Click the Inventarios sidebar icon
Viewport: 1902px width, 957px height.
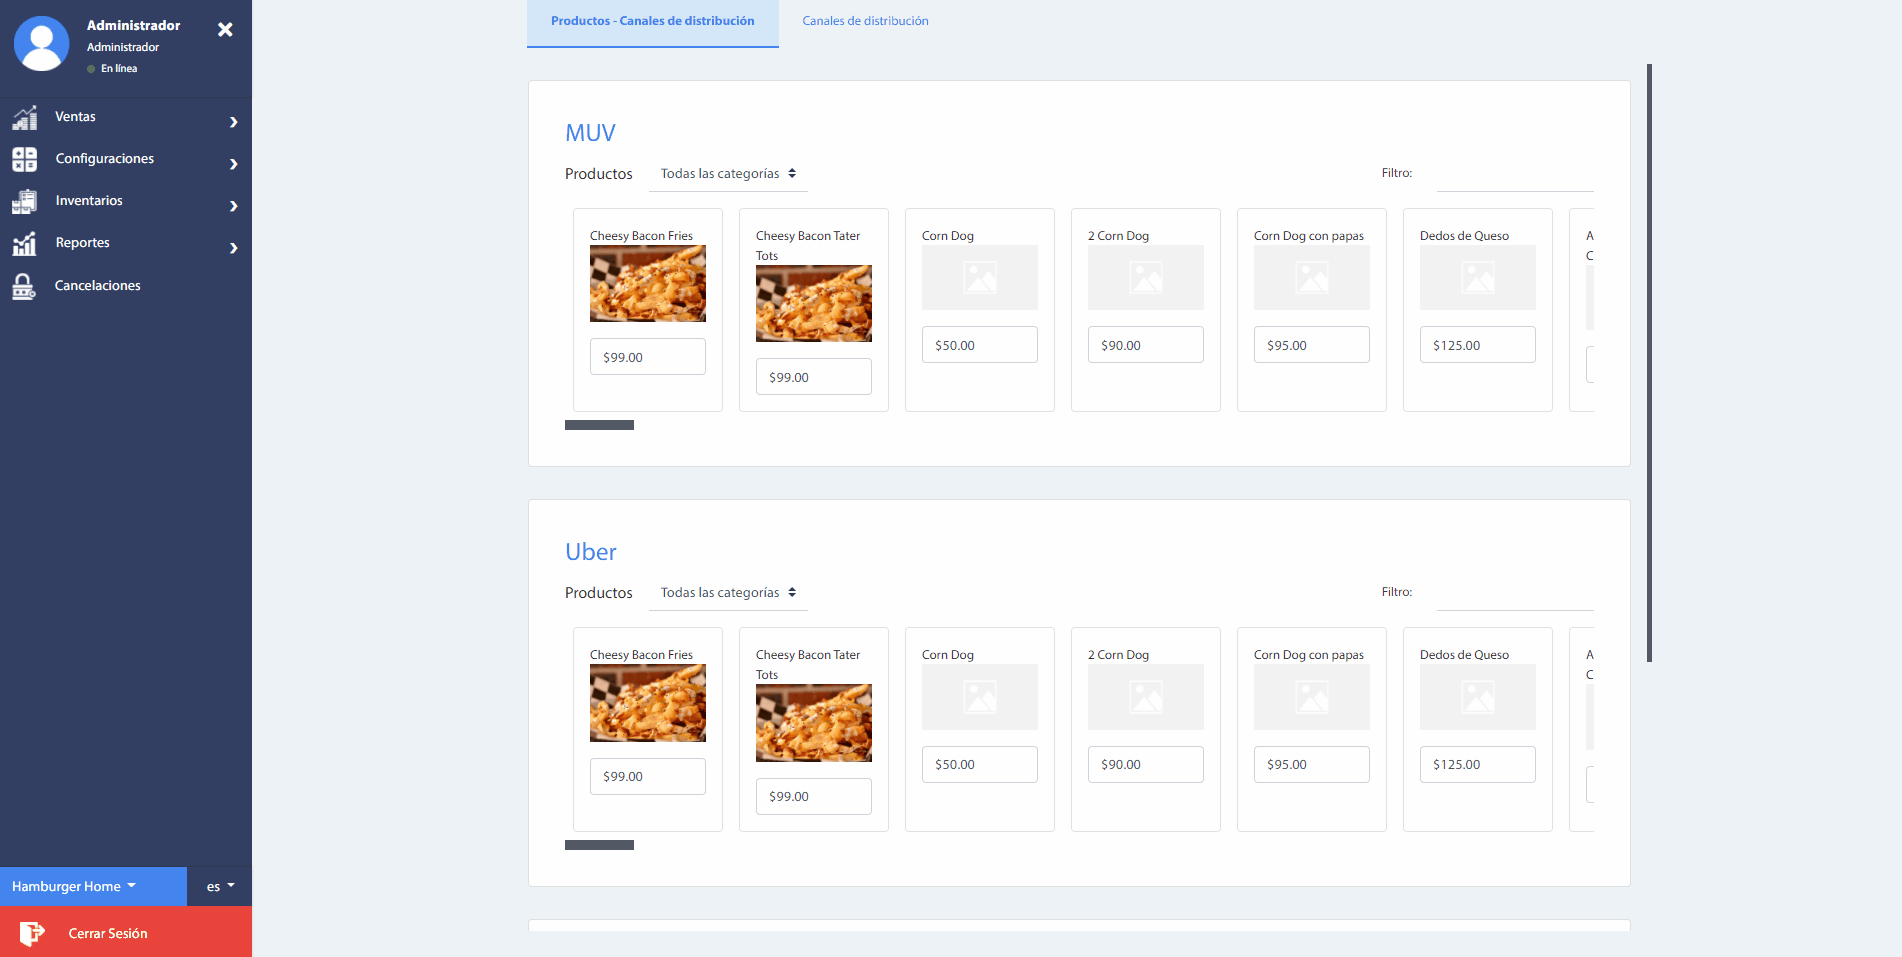point(25,202)
